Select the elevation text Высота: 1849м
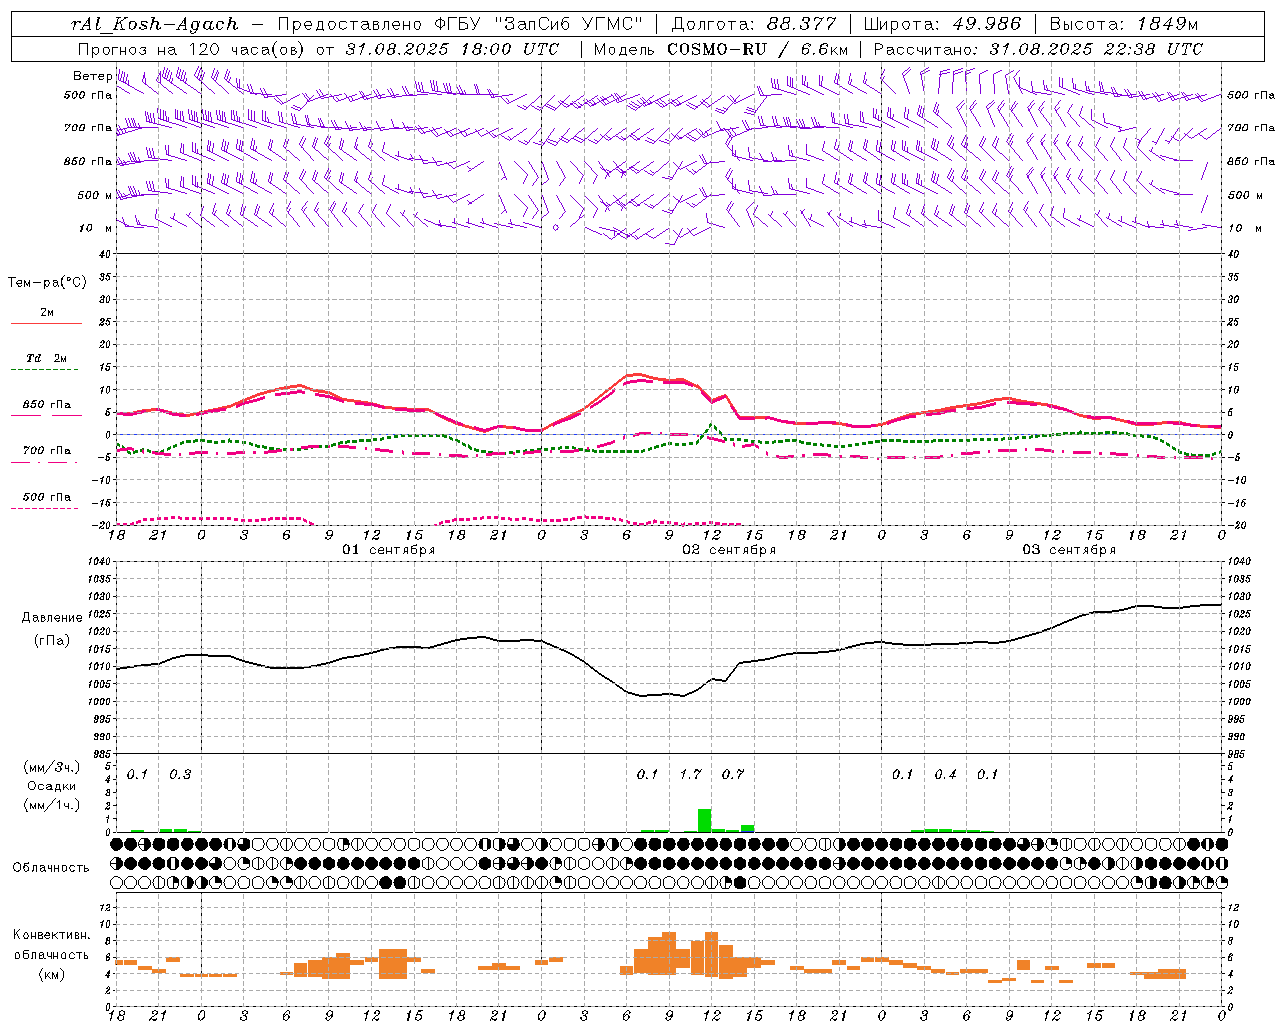The image size is (1280, 1024). (1124, 24)
